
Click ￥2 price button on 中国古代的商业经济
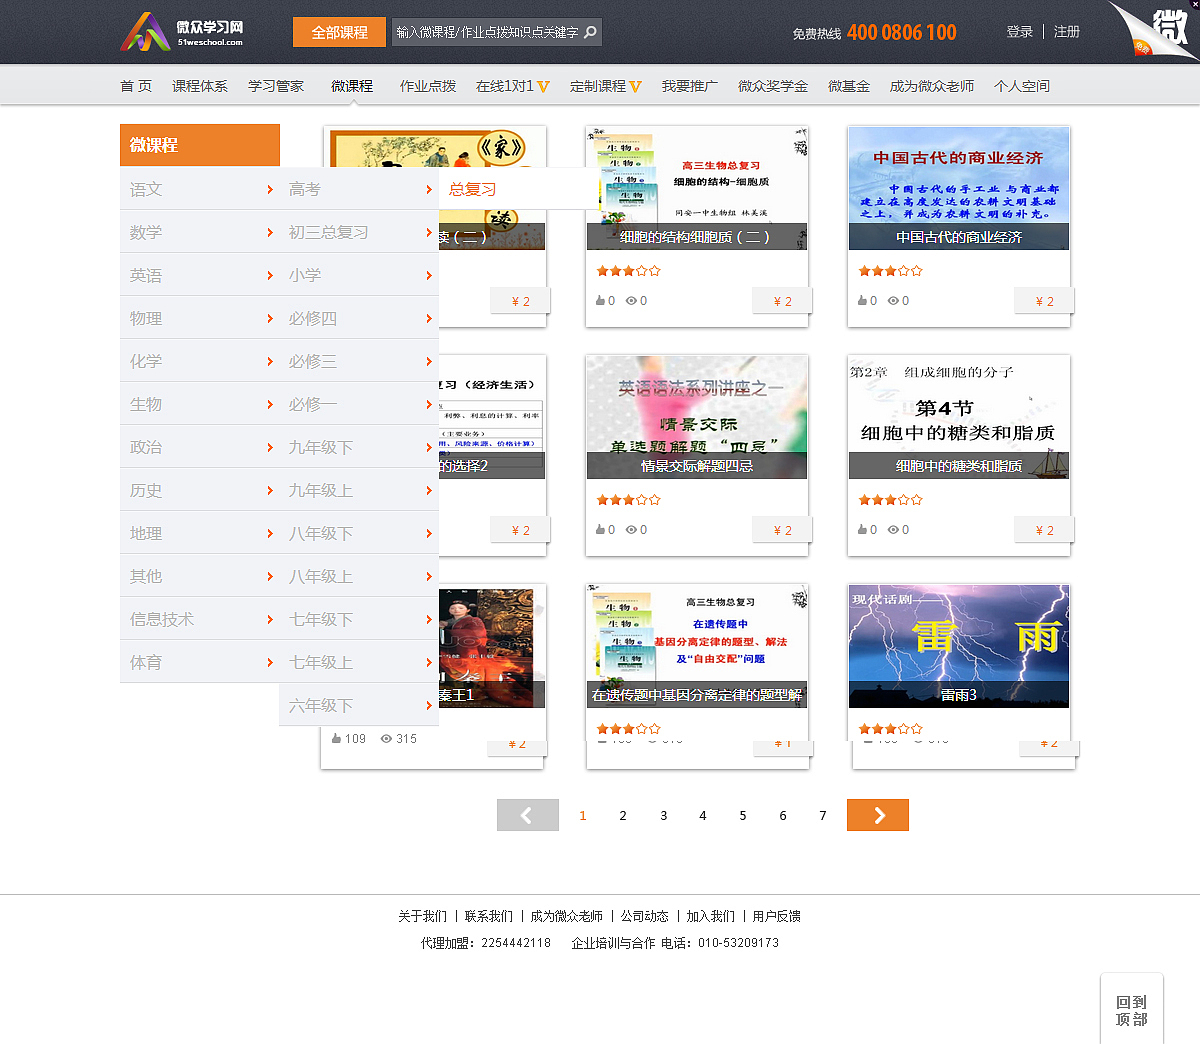pos(1044,301)
